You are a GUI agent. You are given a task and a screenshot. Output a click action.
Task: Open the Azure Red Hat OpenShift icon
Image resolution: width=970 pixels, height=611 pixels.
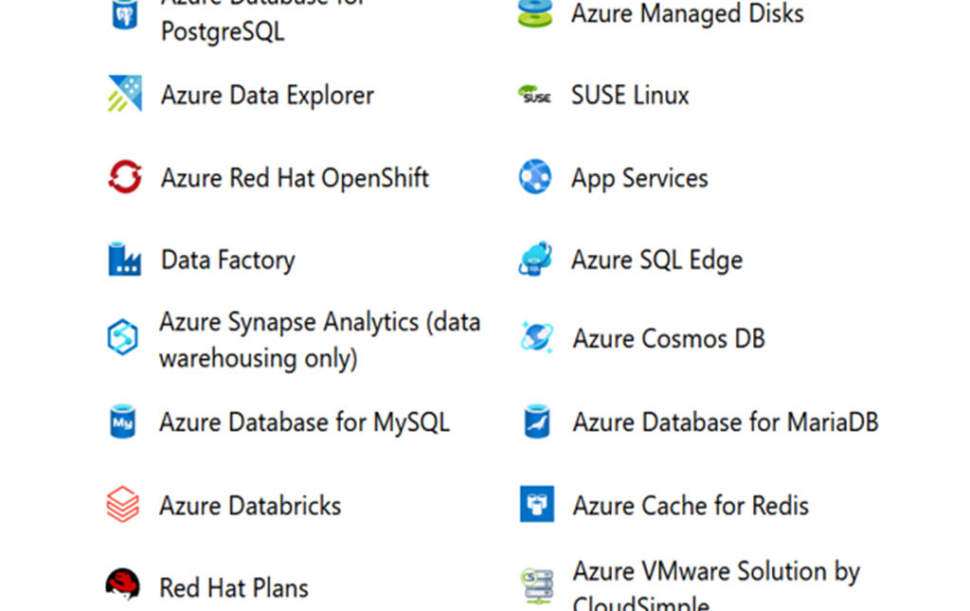point(125,177)
